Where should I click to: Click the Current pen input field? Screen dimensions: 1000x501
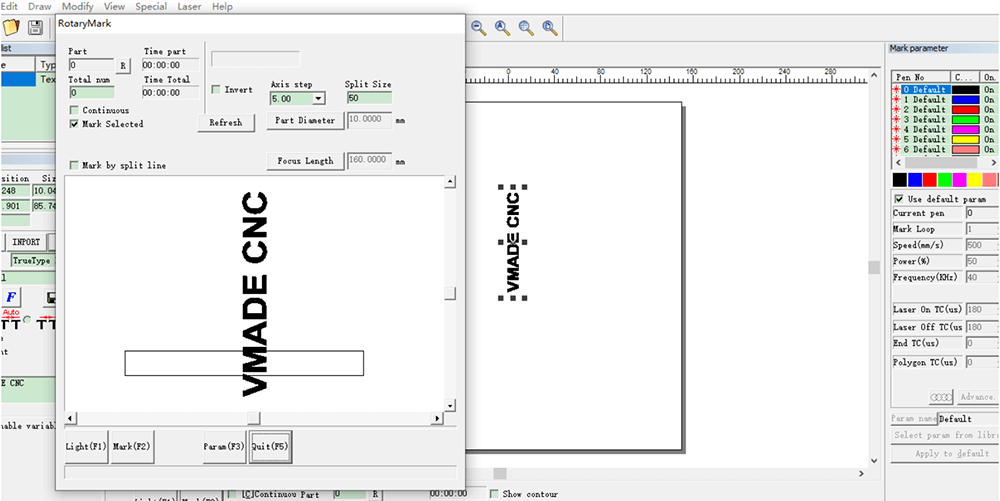click(982, 214)
